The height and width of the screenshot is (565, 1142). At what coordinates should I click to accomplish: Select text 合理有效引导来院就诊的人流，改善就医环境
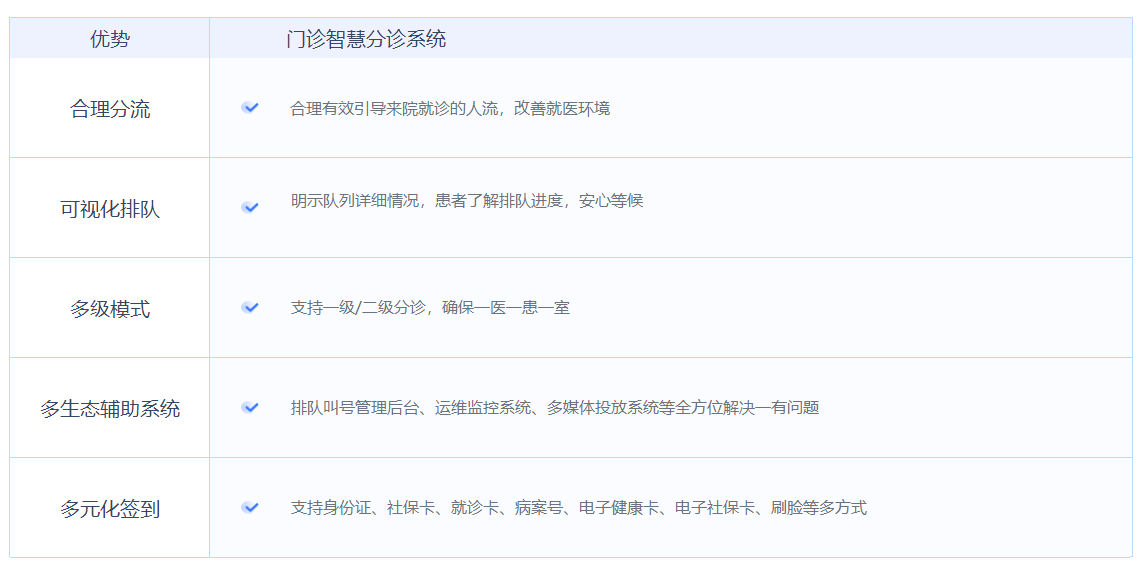tap(450, 109)
